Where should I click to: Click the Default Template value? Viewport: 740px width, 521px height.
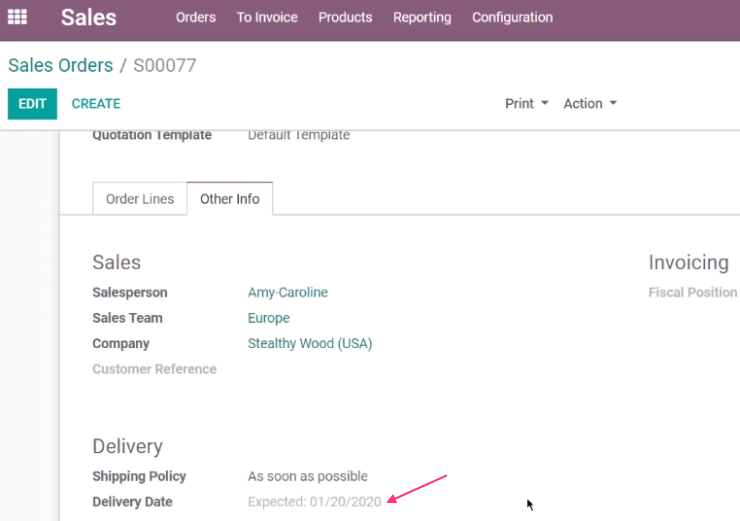[299, 135]
